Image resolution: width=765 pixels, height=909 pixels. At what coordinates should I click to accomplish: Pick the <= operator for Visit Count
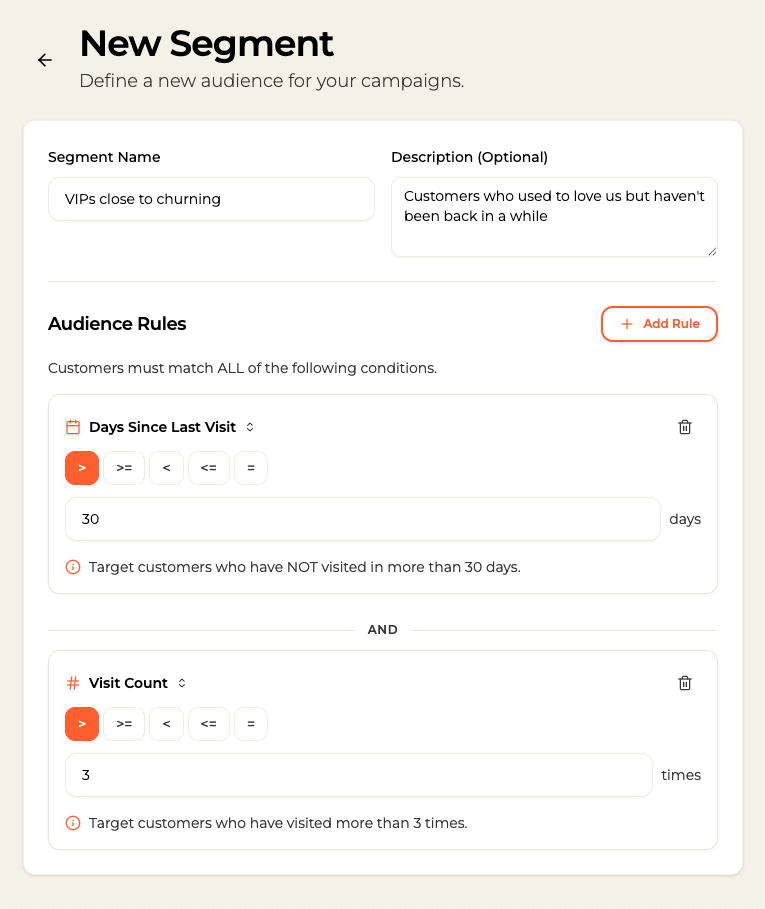(x=209, y=724)
